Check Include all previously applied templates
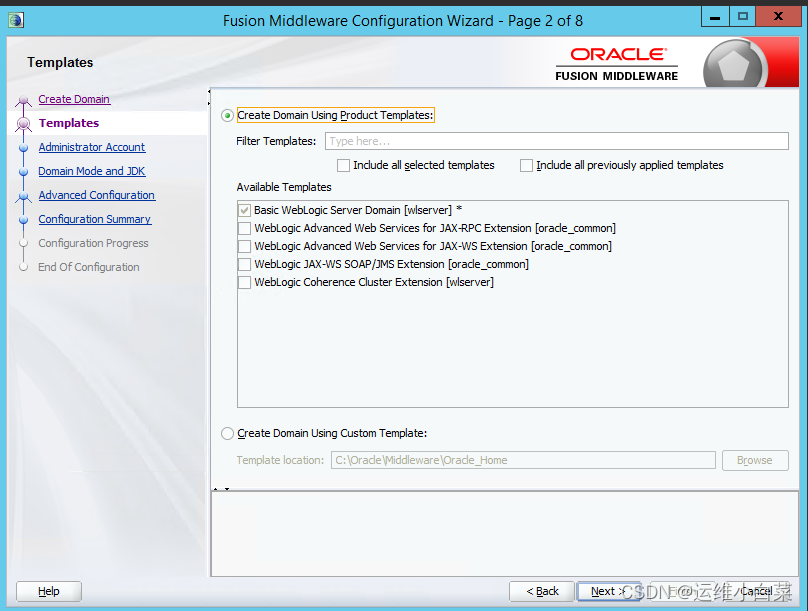Viewport: 808px width, 611px height. [x=526, y=165]
